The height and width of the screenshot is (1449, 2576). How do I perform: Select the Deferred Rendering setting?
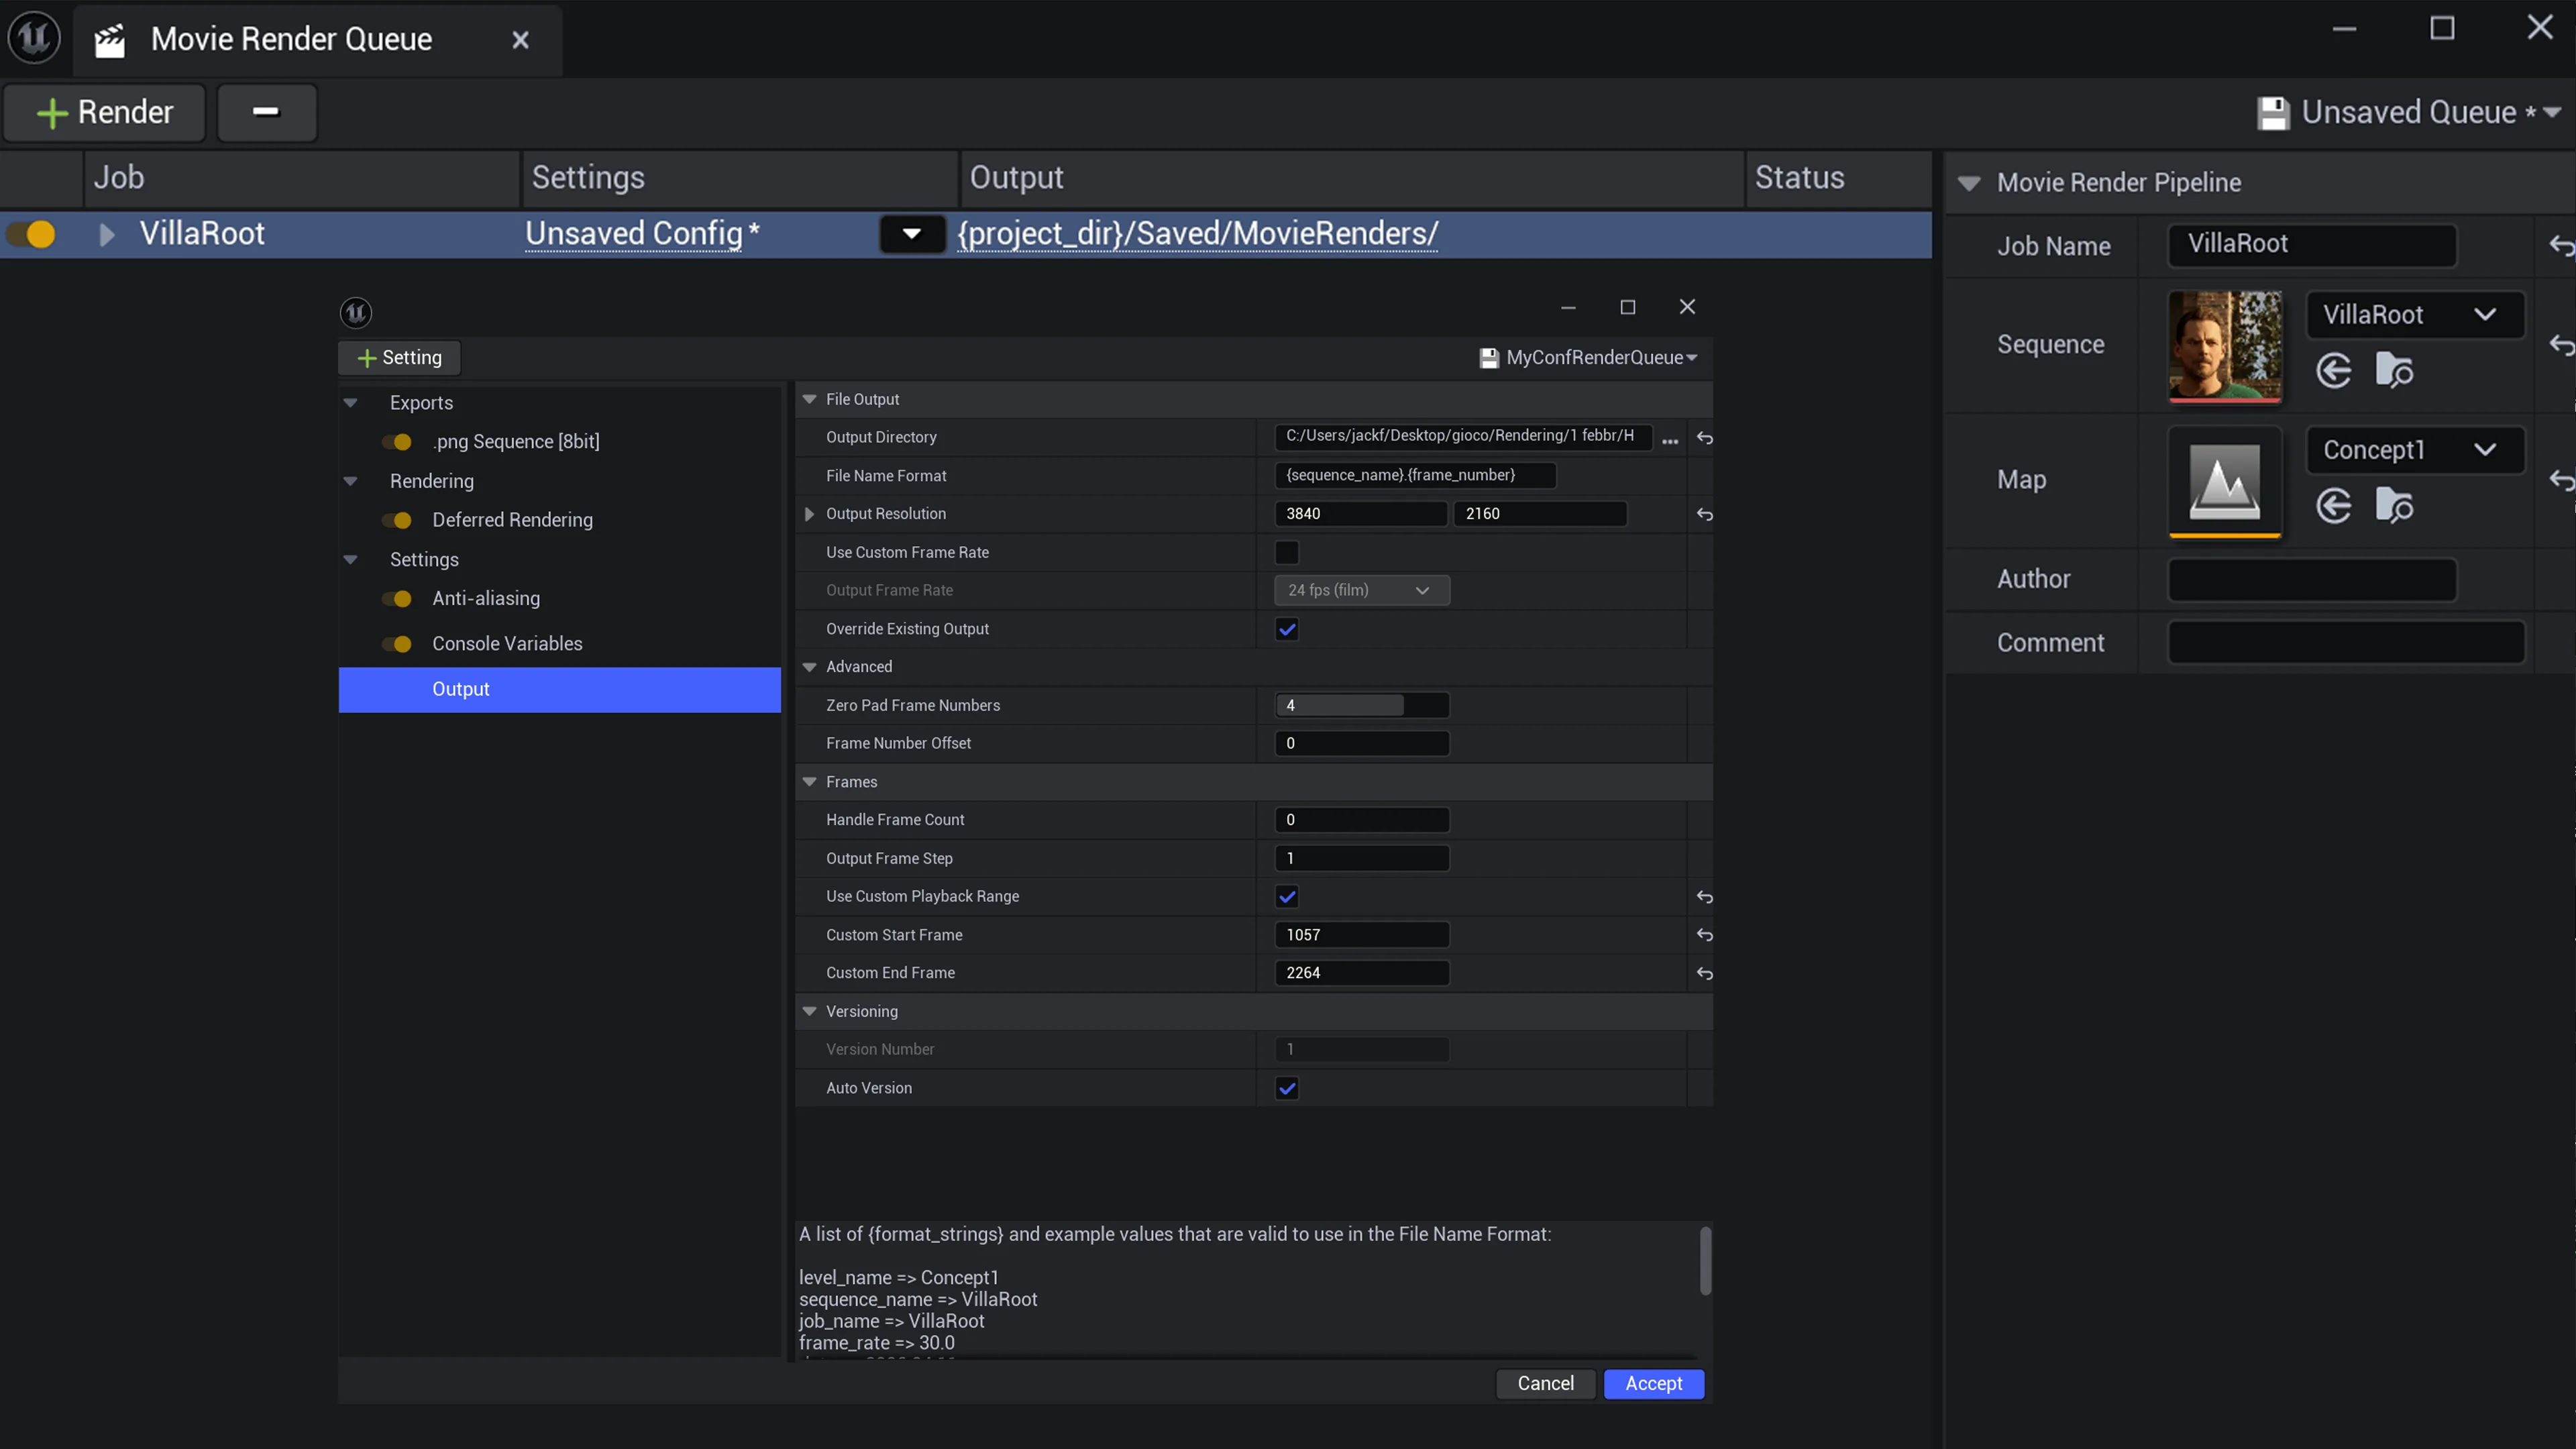tap(512, 520)
